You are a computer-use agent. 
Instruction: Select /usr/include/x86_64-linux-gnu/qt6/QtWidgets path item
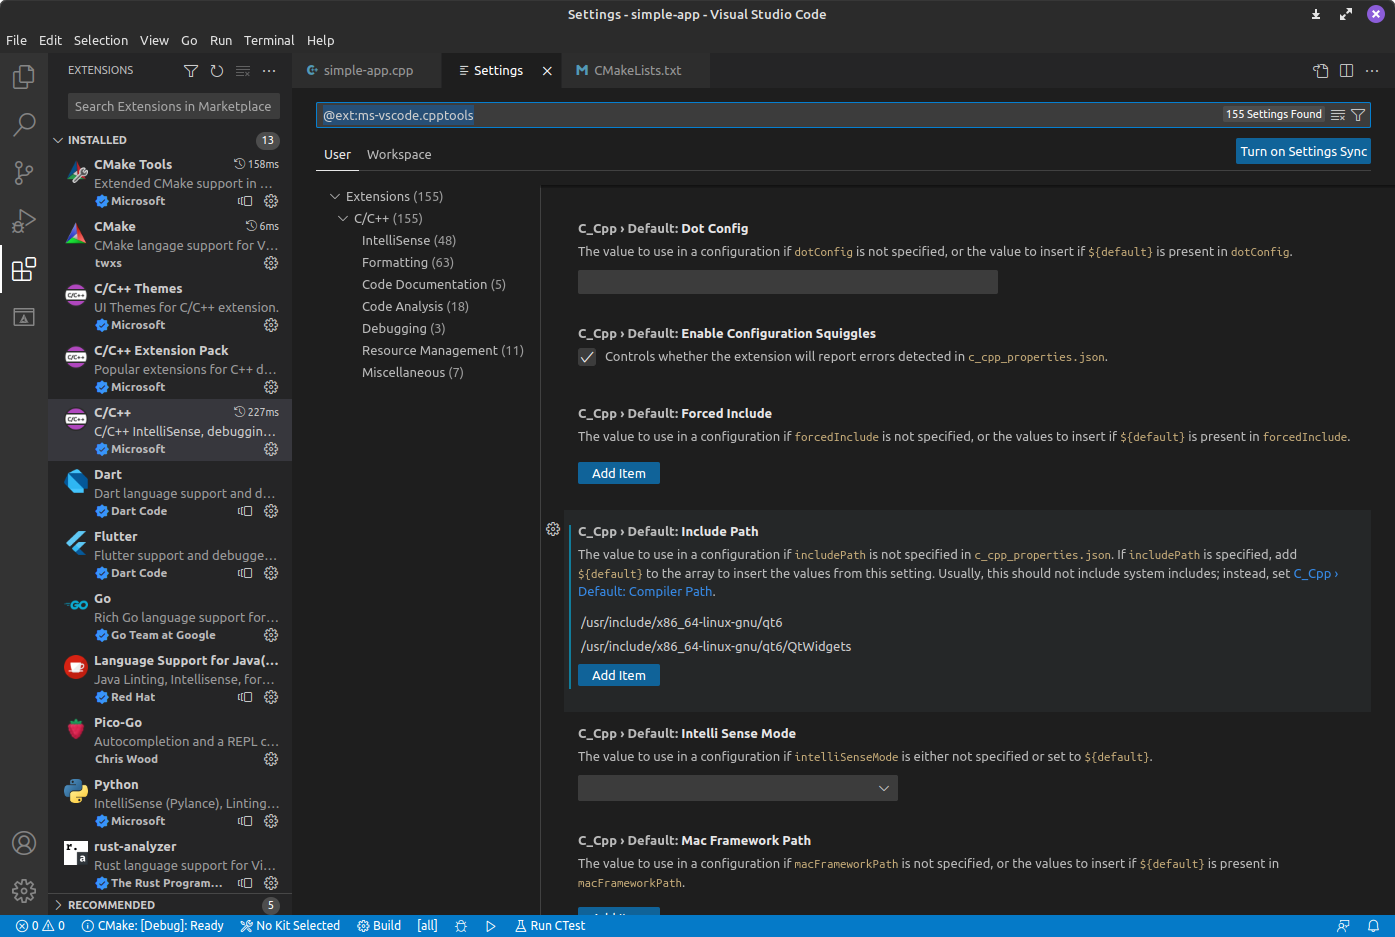tap(716, 647)
